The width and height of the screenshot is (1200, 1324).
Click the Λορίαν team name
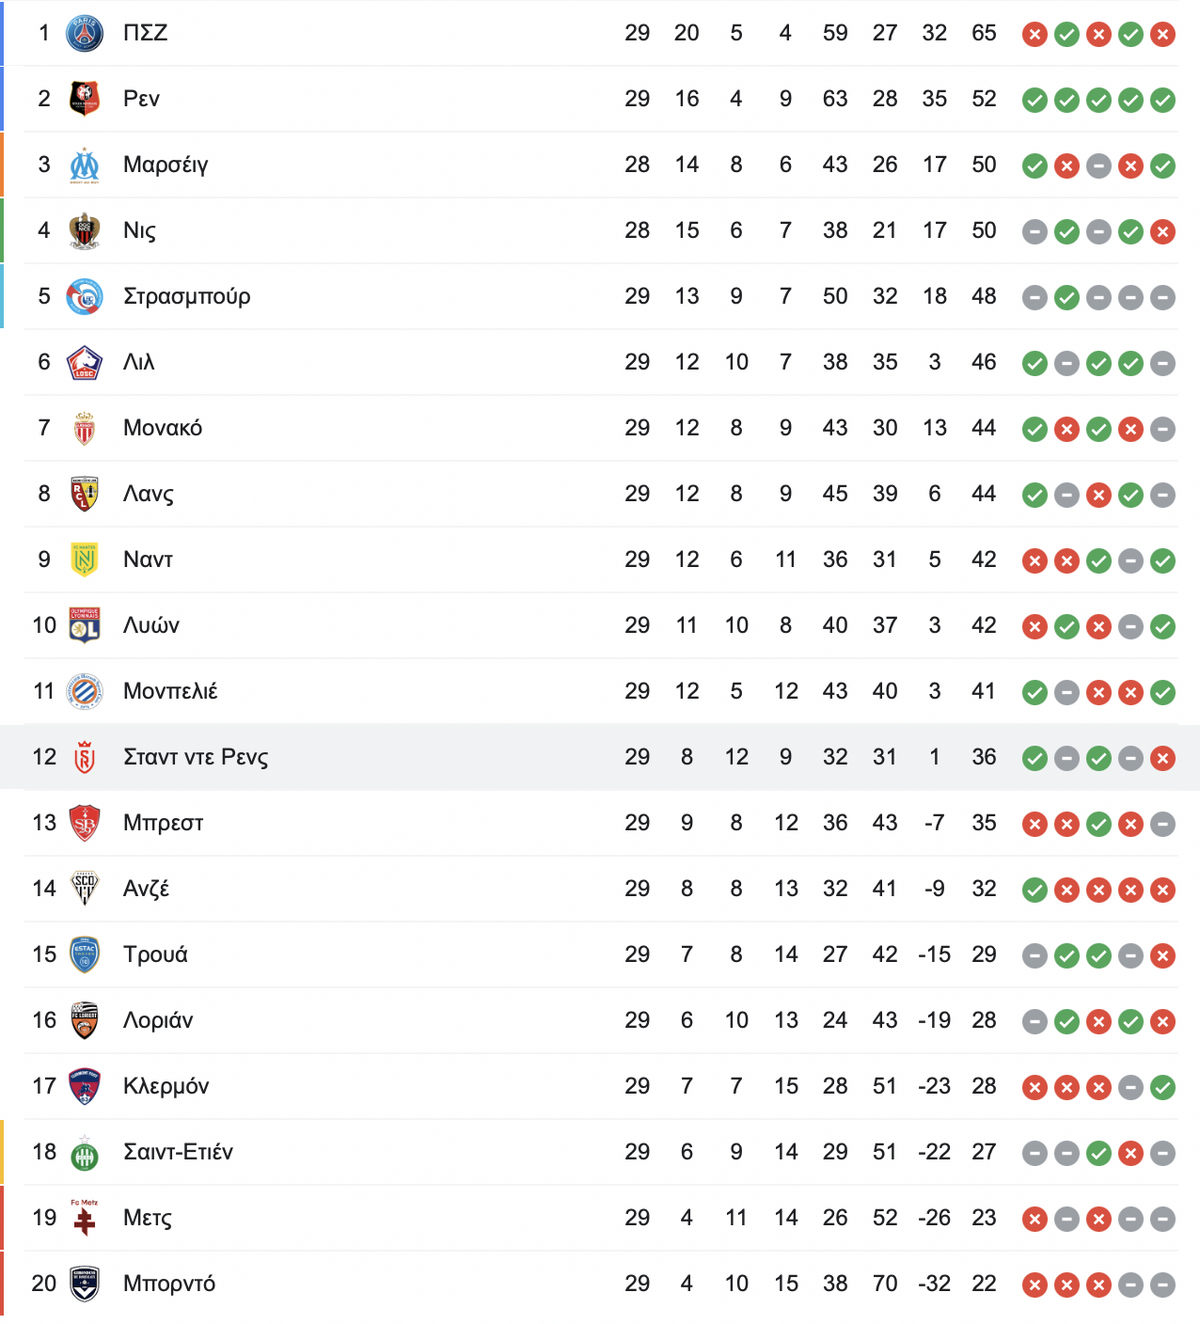[x=158, y=1020]
